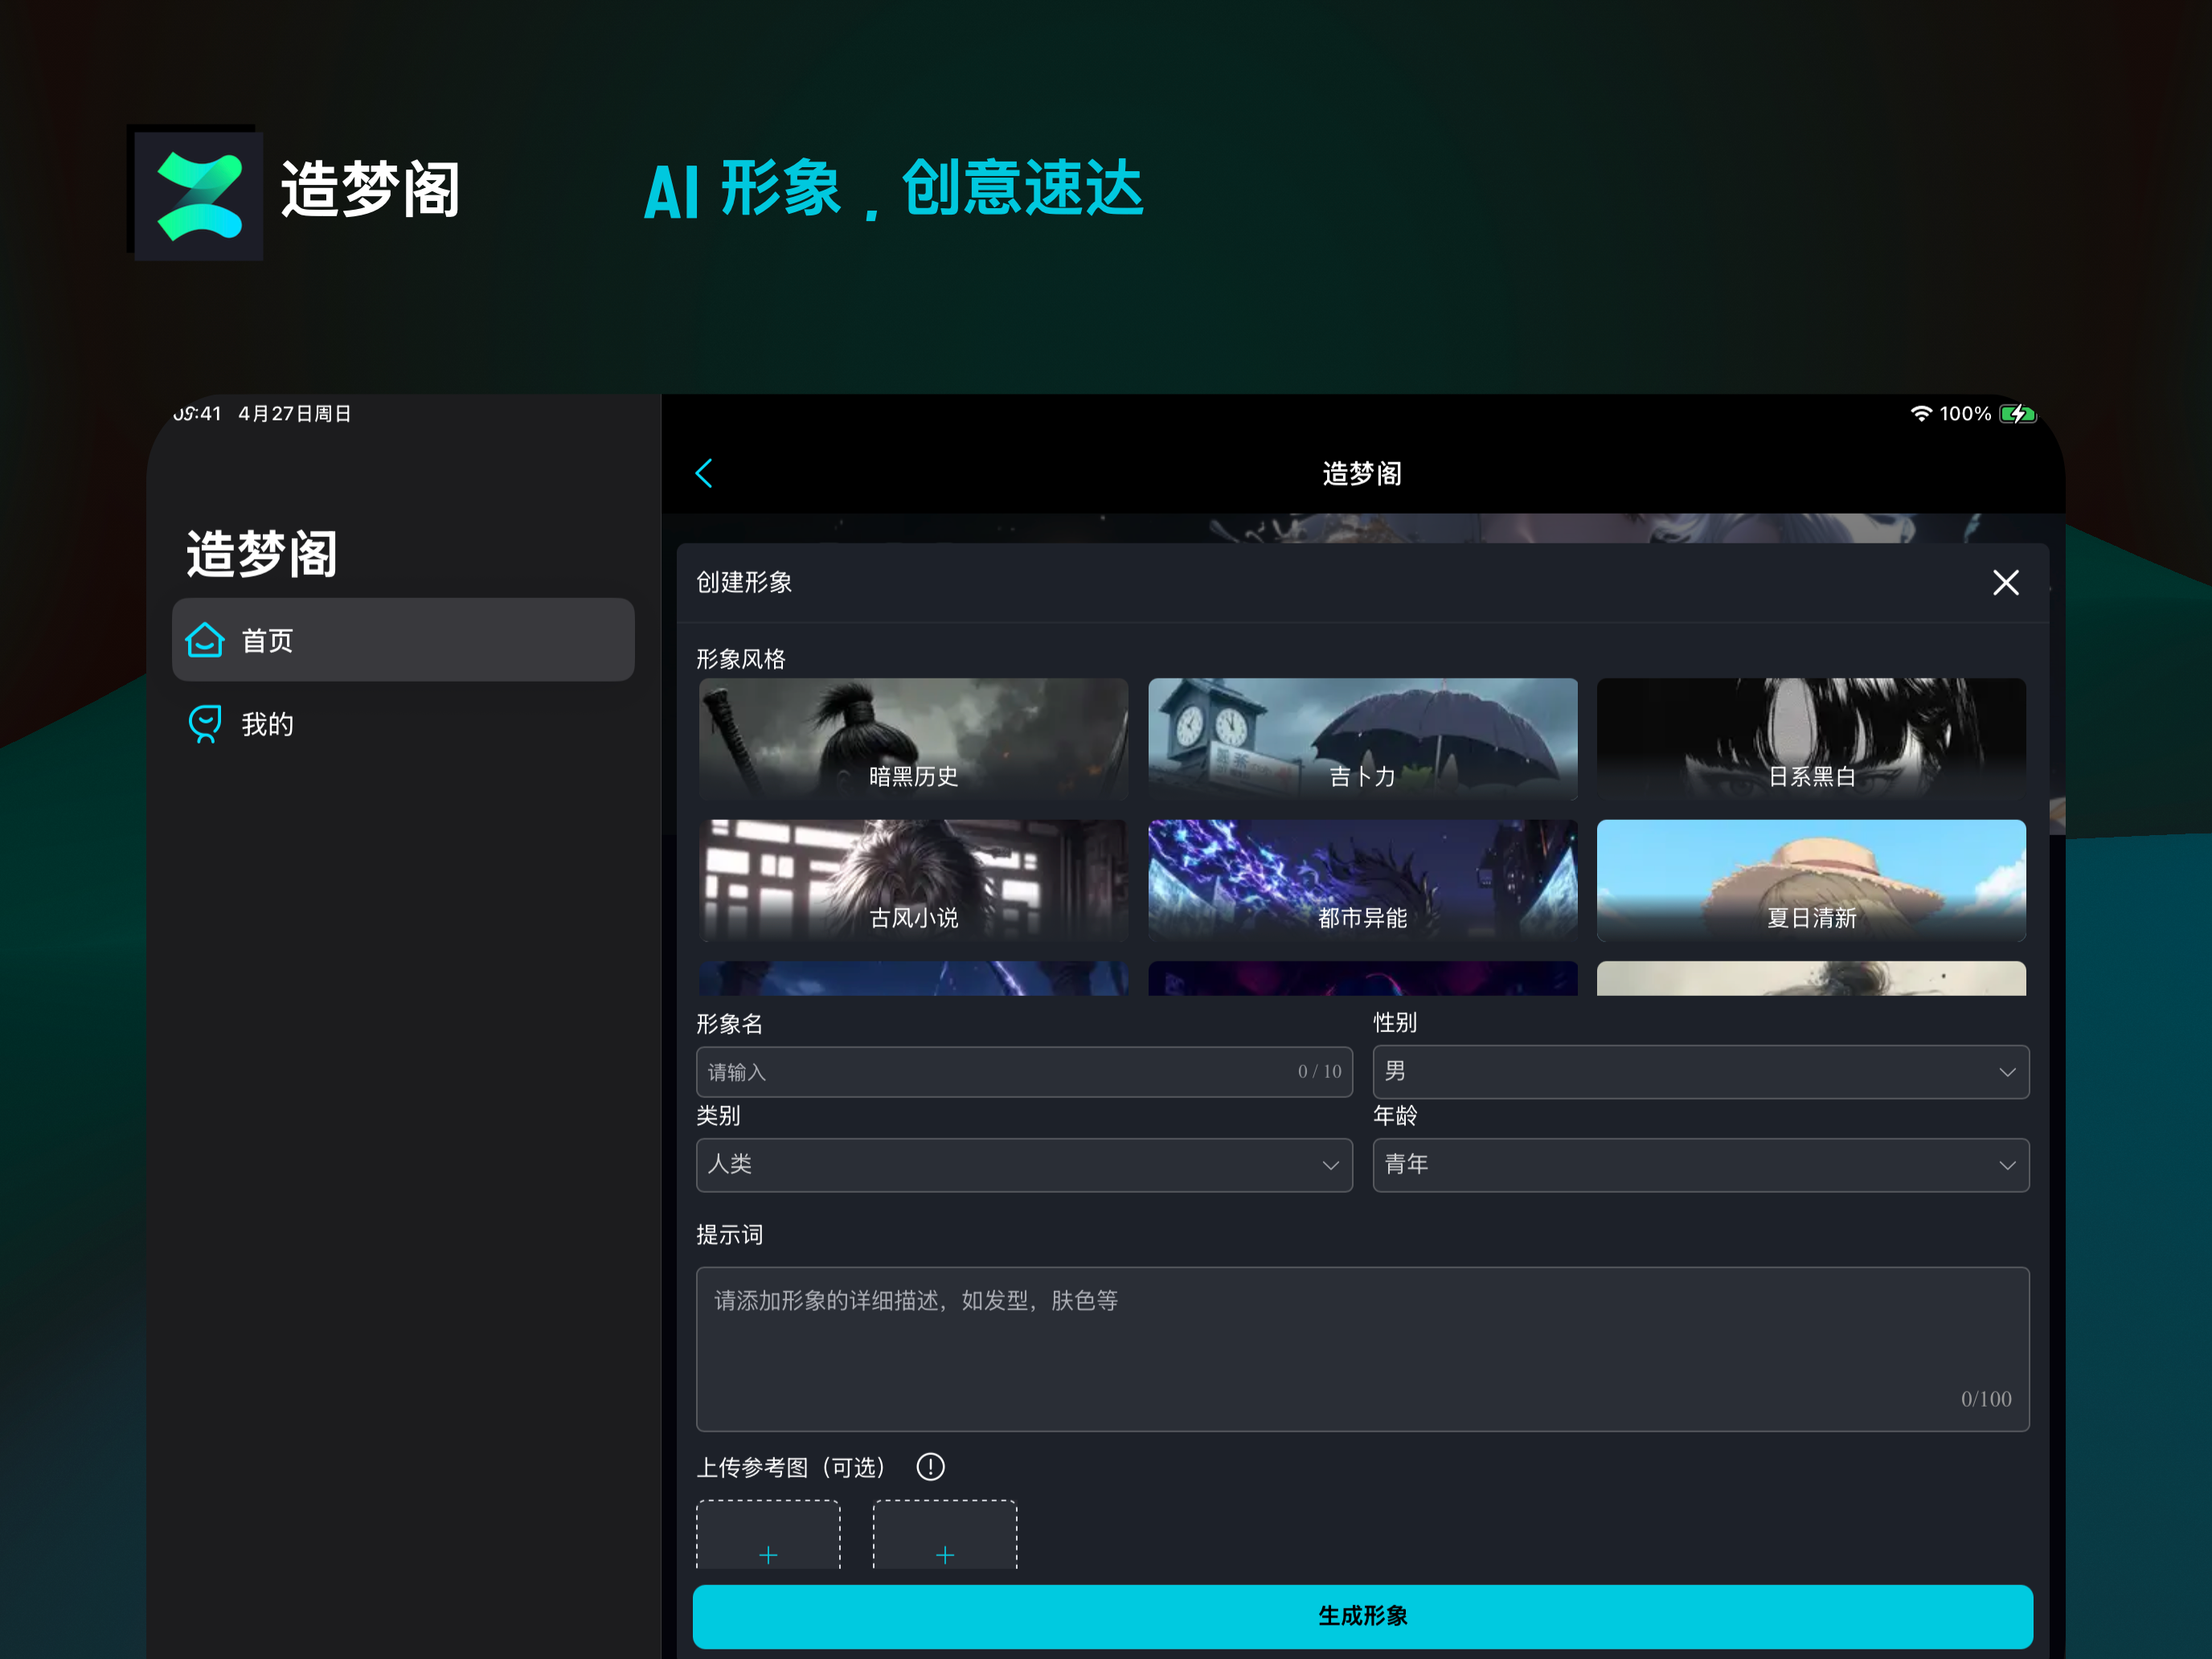Click the 生成形象 generate button
Image resolution: width=2212 pixels, height=1659 pixels.
[1362, 1616]
